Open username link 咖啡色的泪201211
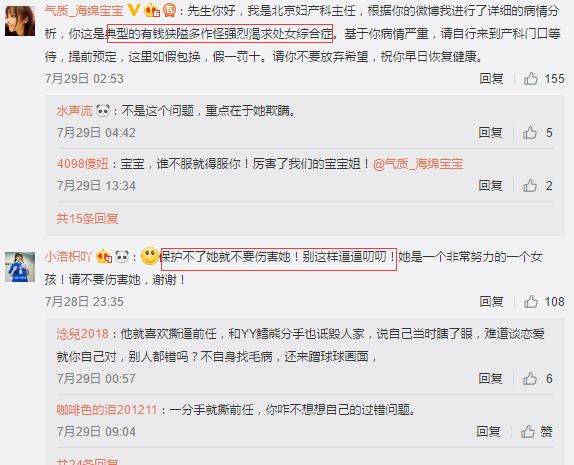 pos(107,409)
